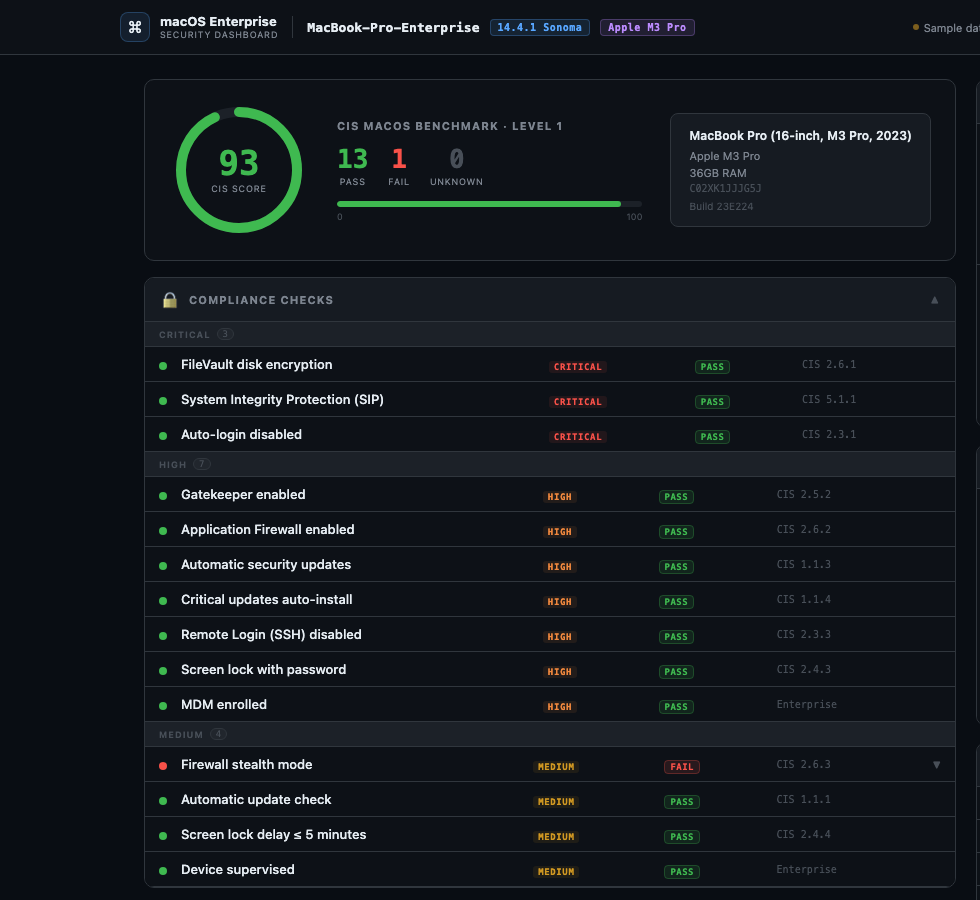Select Critical updates auto-install row
Screen dimensions: 980x900
point(549,599)
